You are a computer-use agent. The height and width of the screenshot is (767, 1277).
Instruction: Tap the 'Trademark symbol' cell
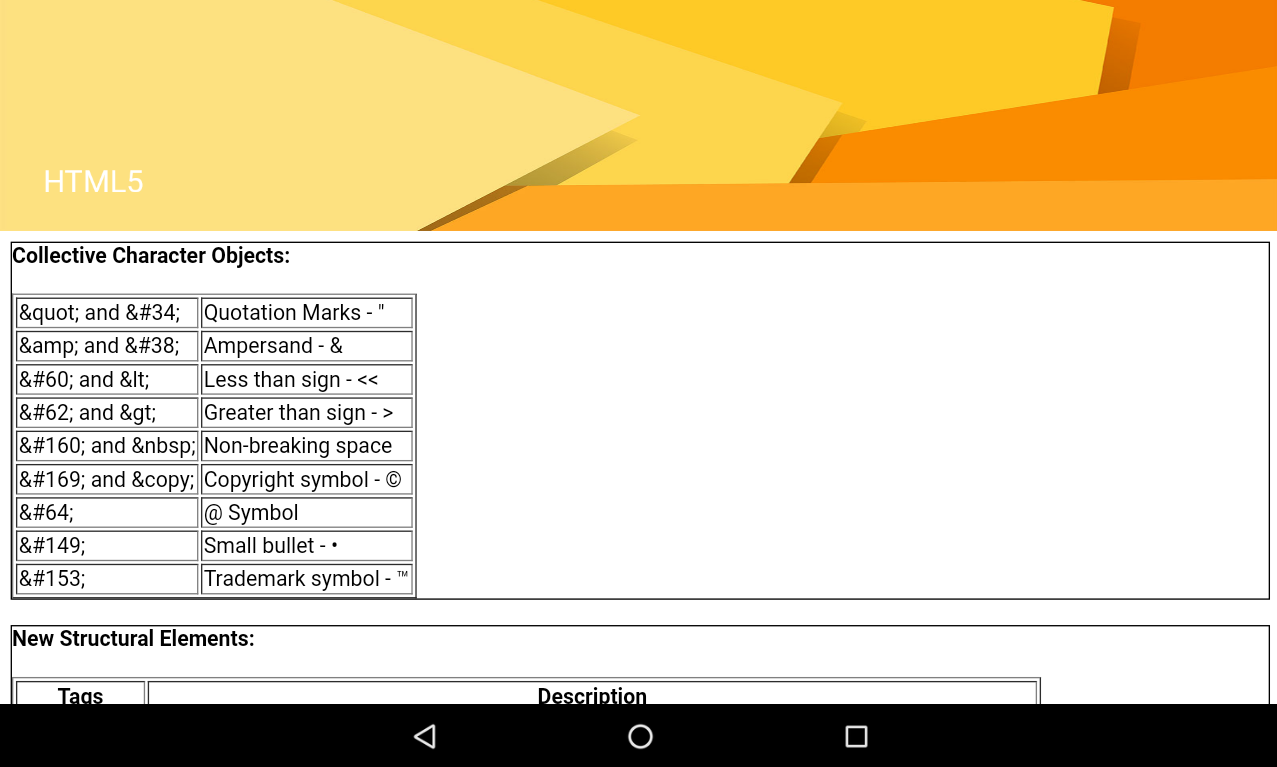click(x=307, y=579)
